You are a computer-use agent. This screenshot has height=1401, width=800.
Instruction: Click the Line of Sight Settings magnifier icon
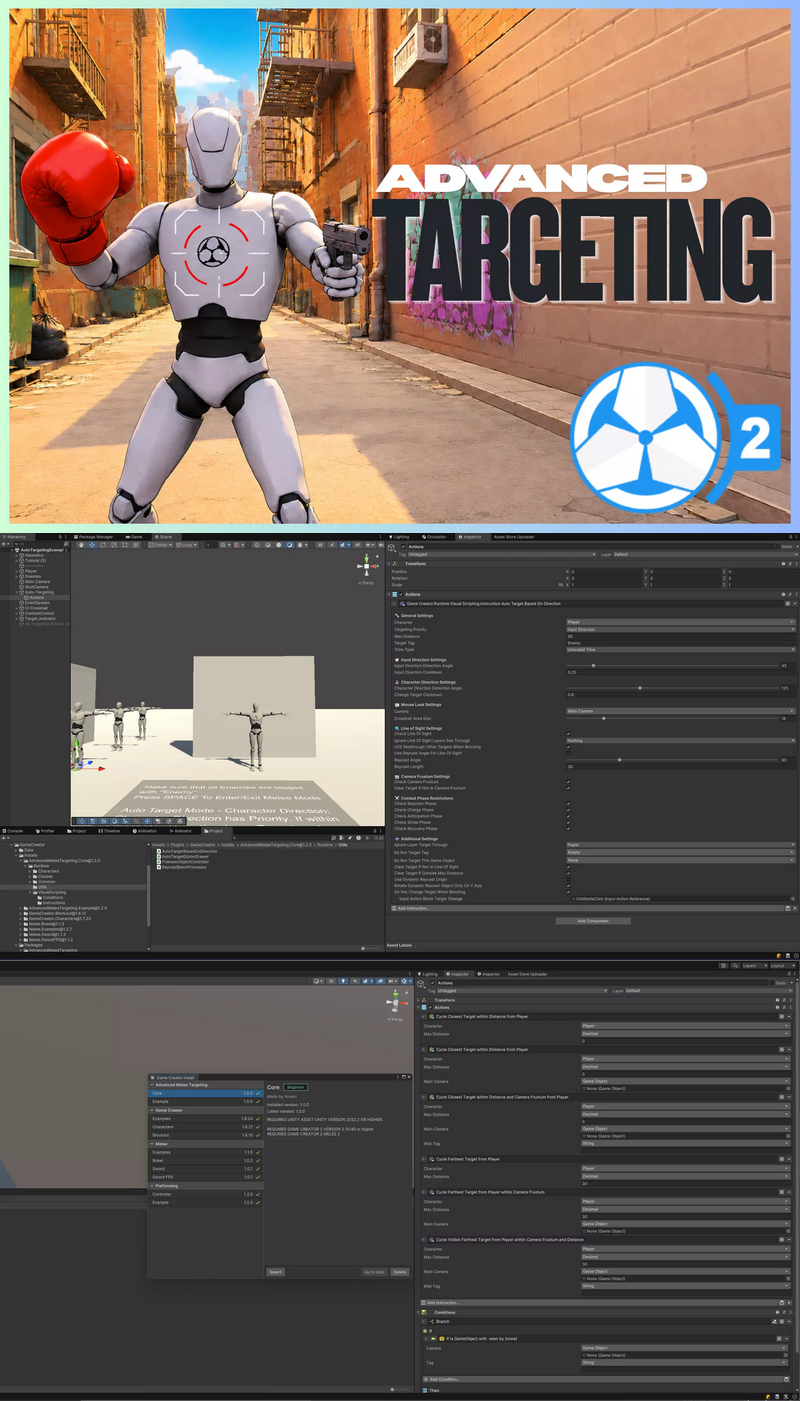pos(396,728)
